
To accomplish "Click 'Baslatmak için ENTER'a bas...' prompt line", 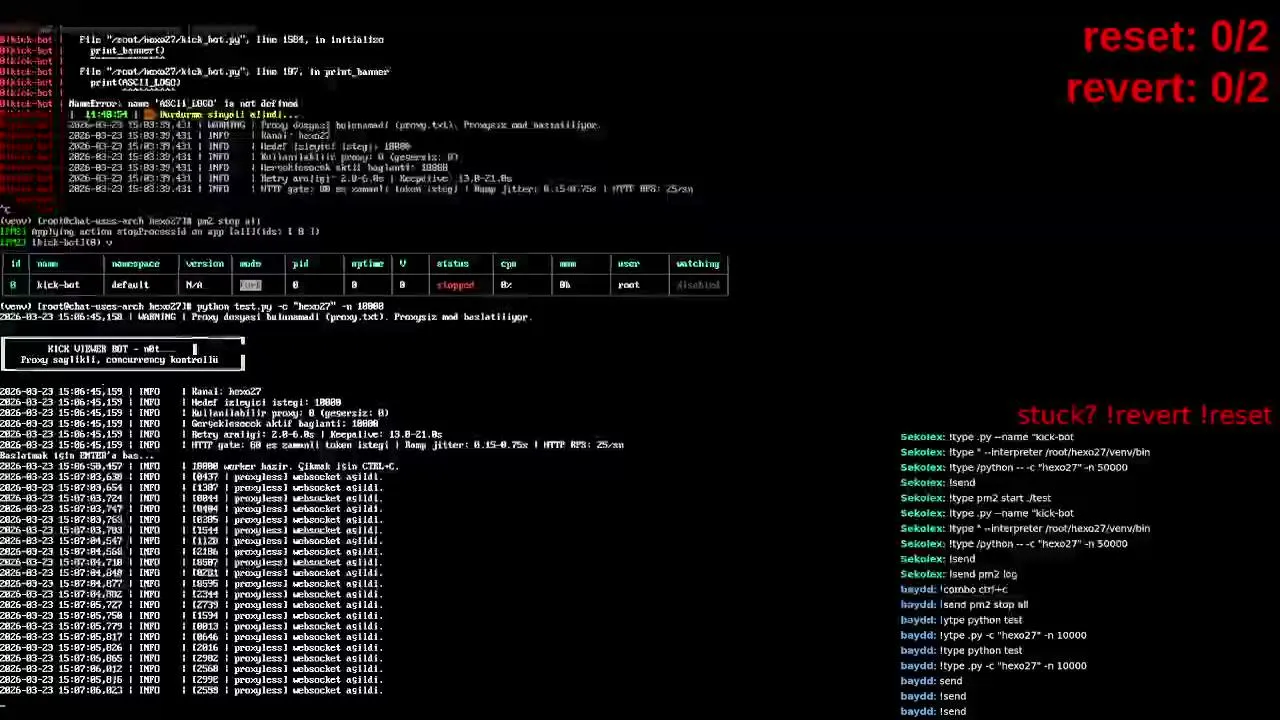I will pos(78,456).
